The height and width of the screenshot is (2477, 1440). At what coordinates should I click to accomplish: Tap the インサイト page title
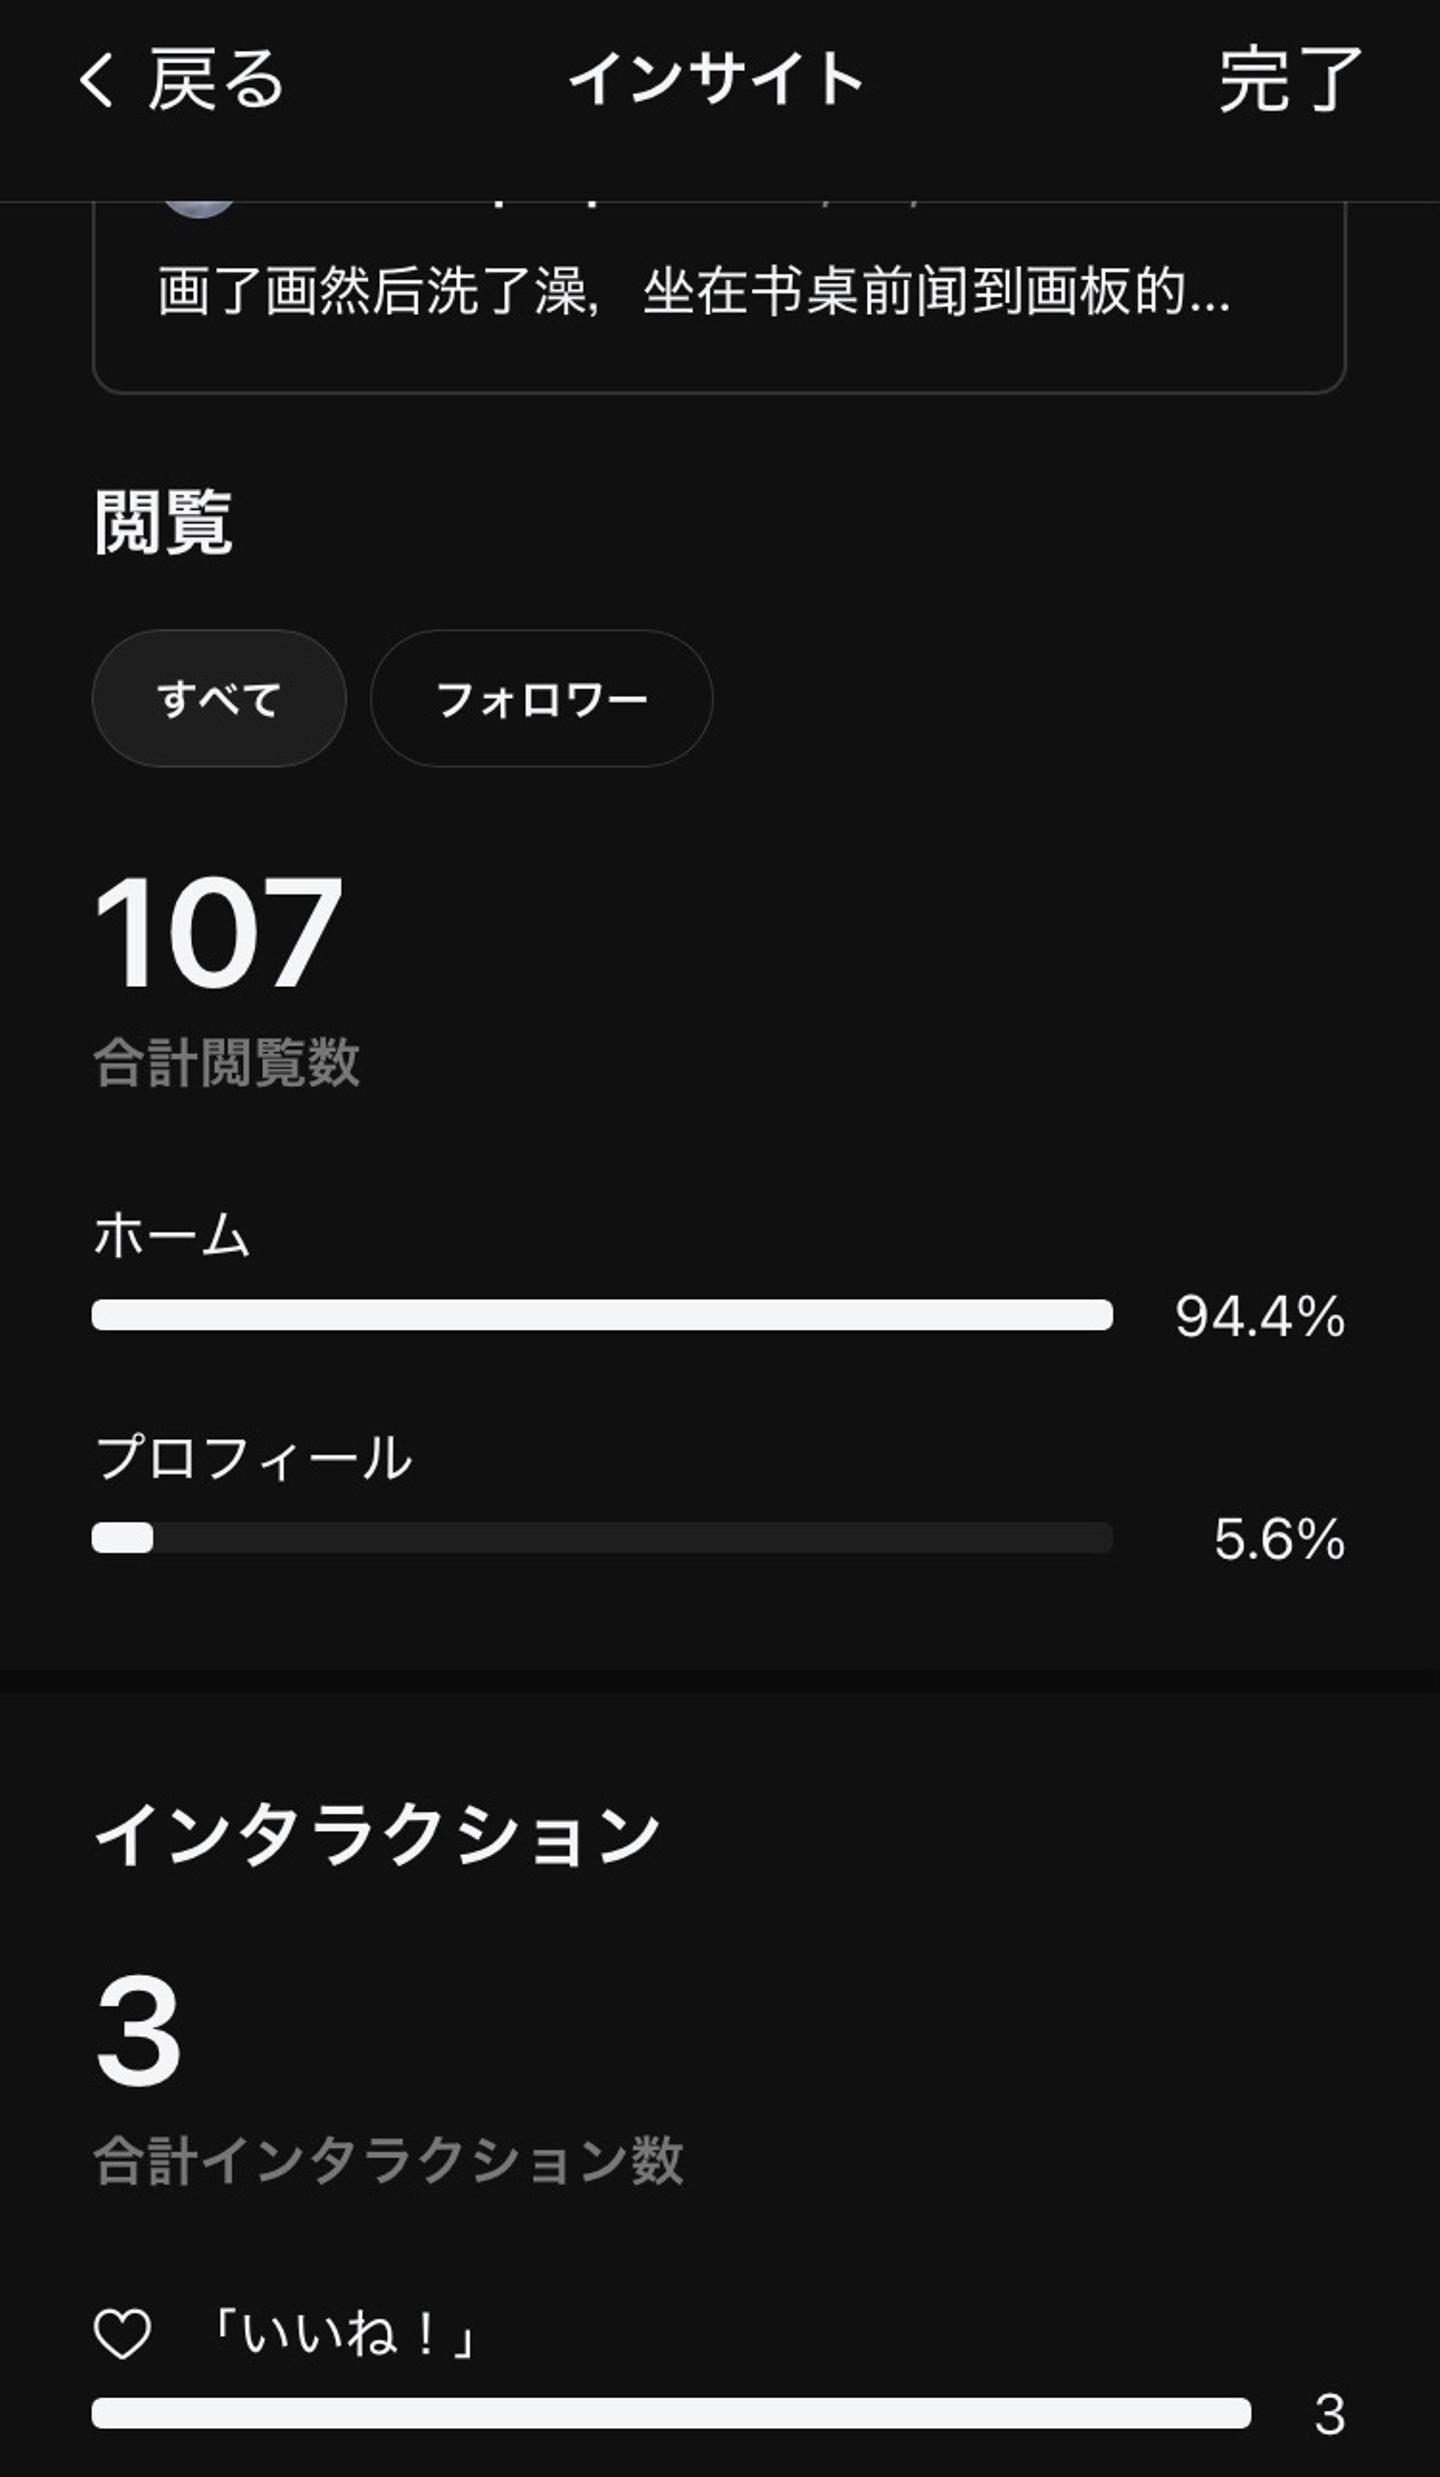pos(717,79)
